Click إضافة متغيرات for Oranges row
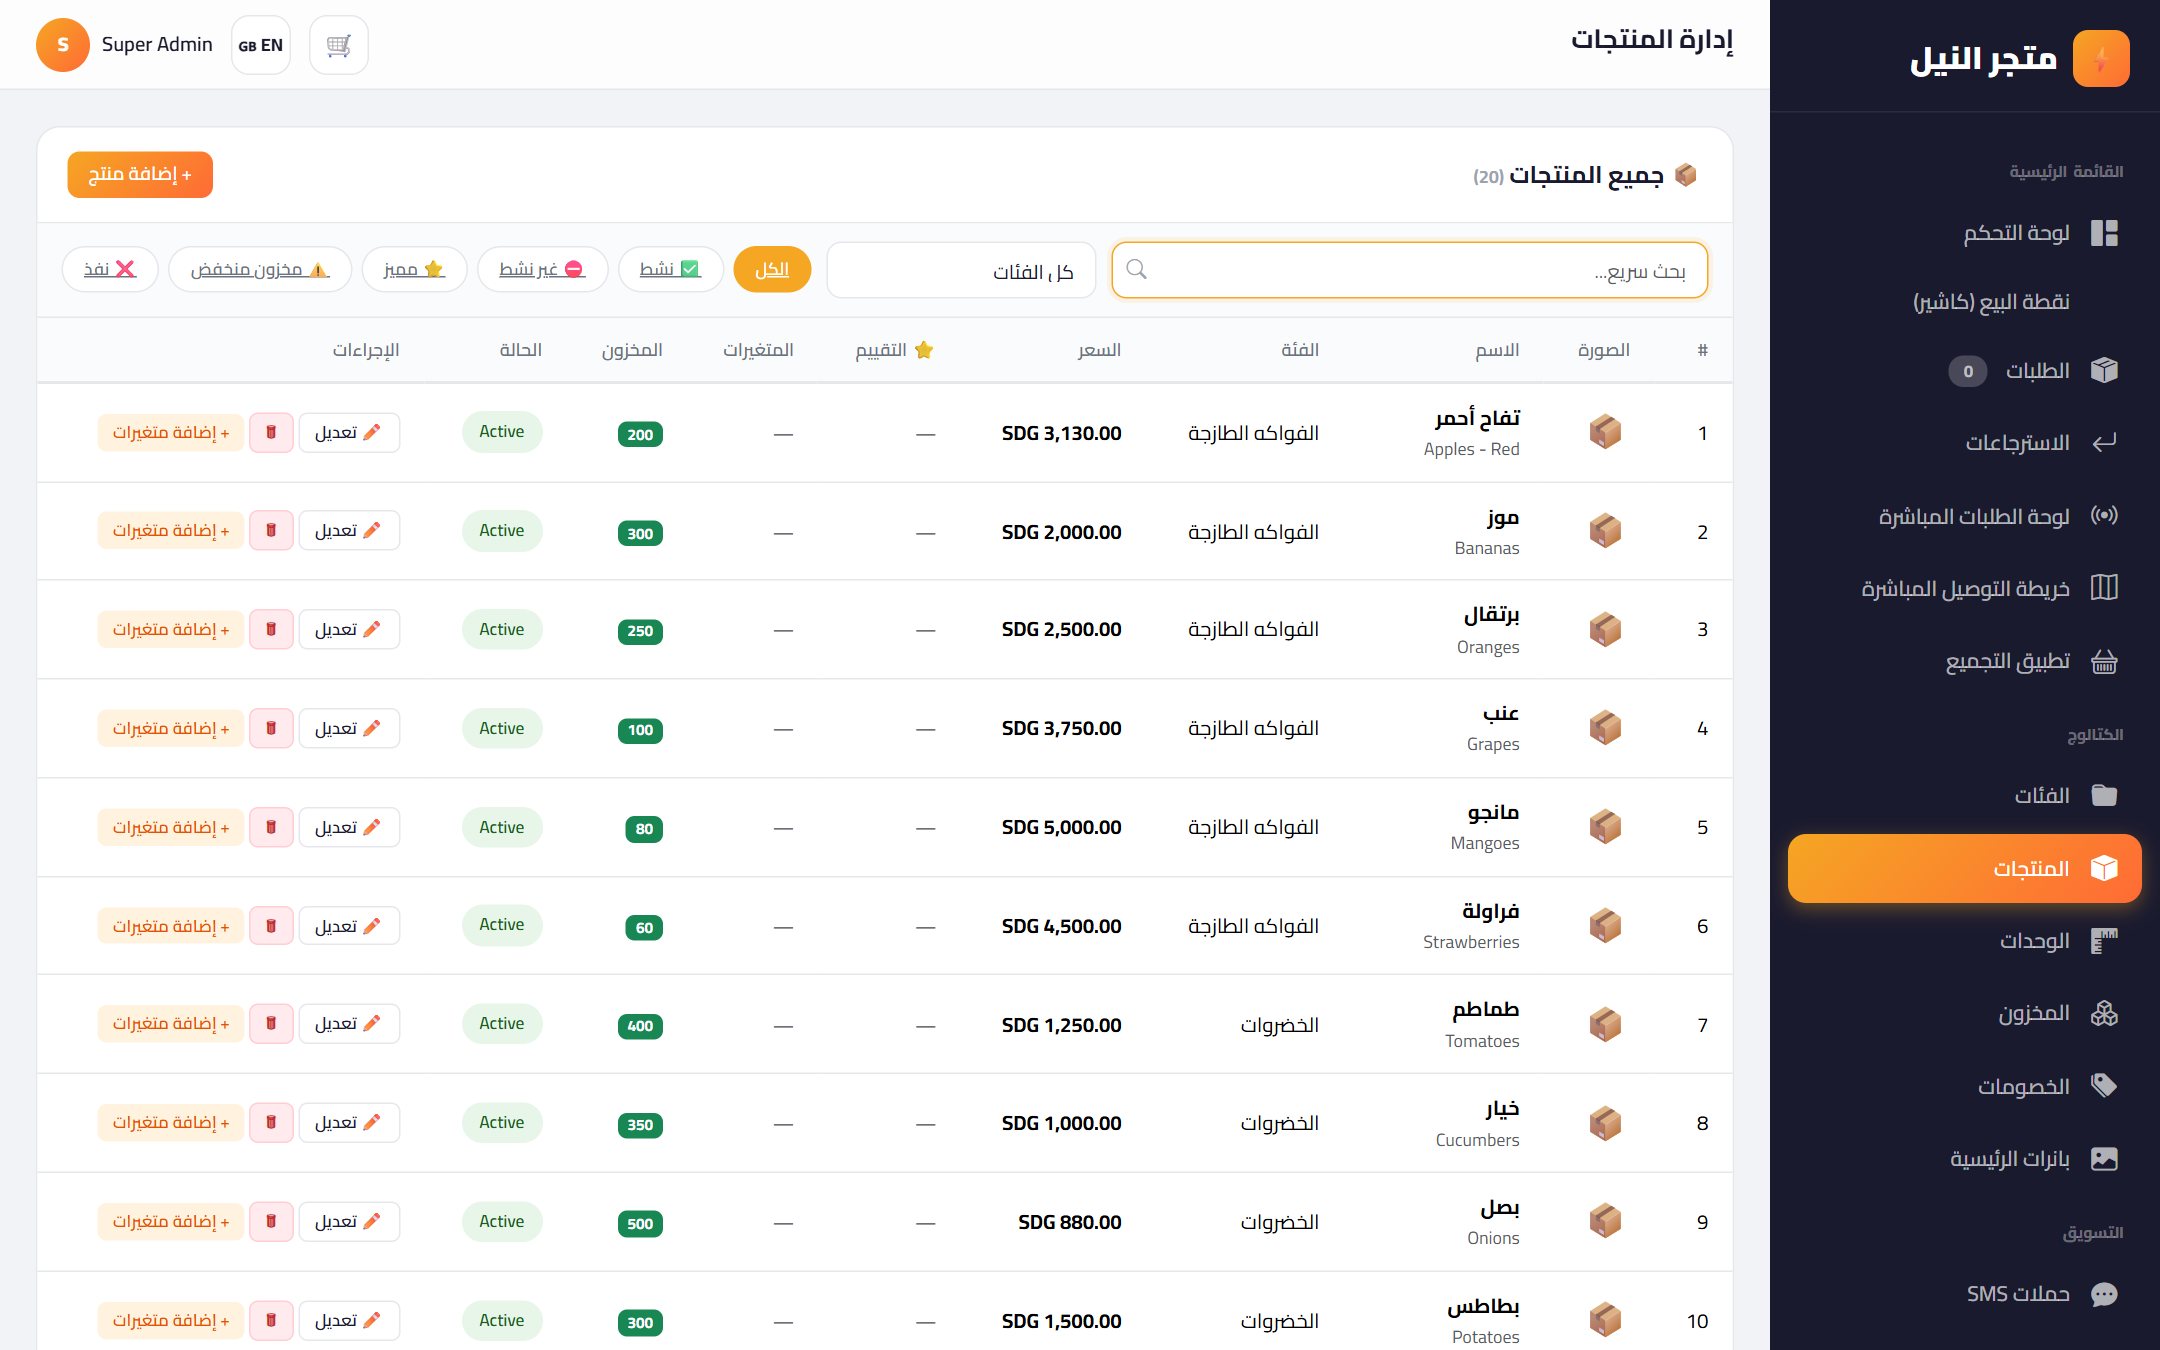Viewport: 2160px width, 1350px height. 171,630
